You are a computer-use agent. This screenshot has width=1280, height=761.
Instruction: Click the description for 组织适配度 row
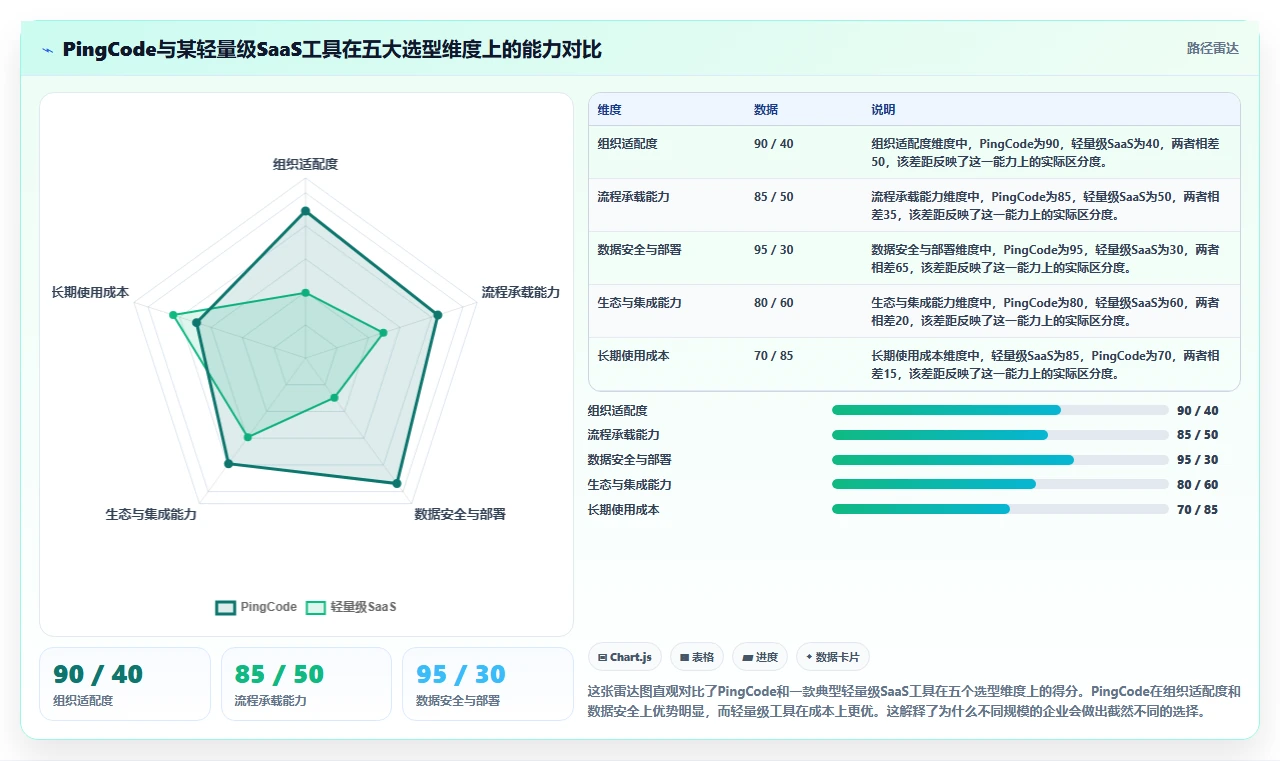coord(1045,152)
